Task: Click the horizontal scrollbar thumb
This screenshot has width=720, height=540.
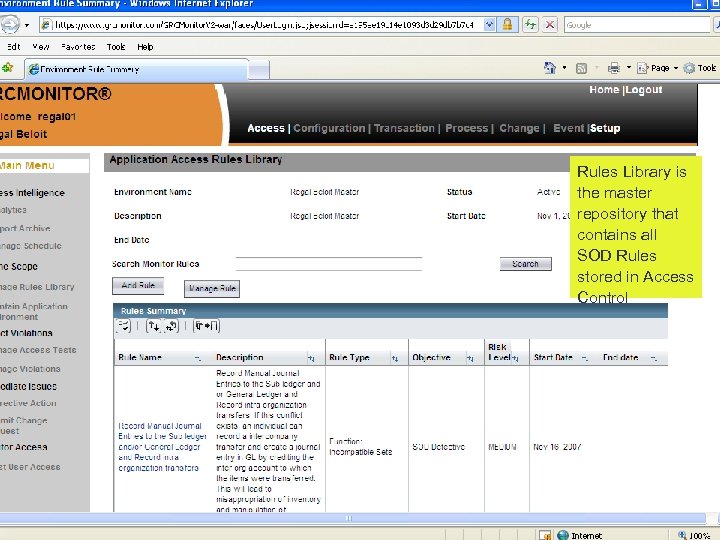Action: 349,518
